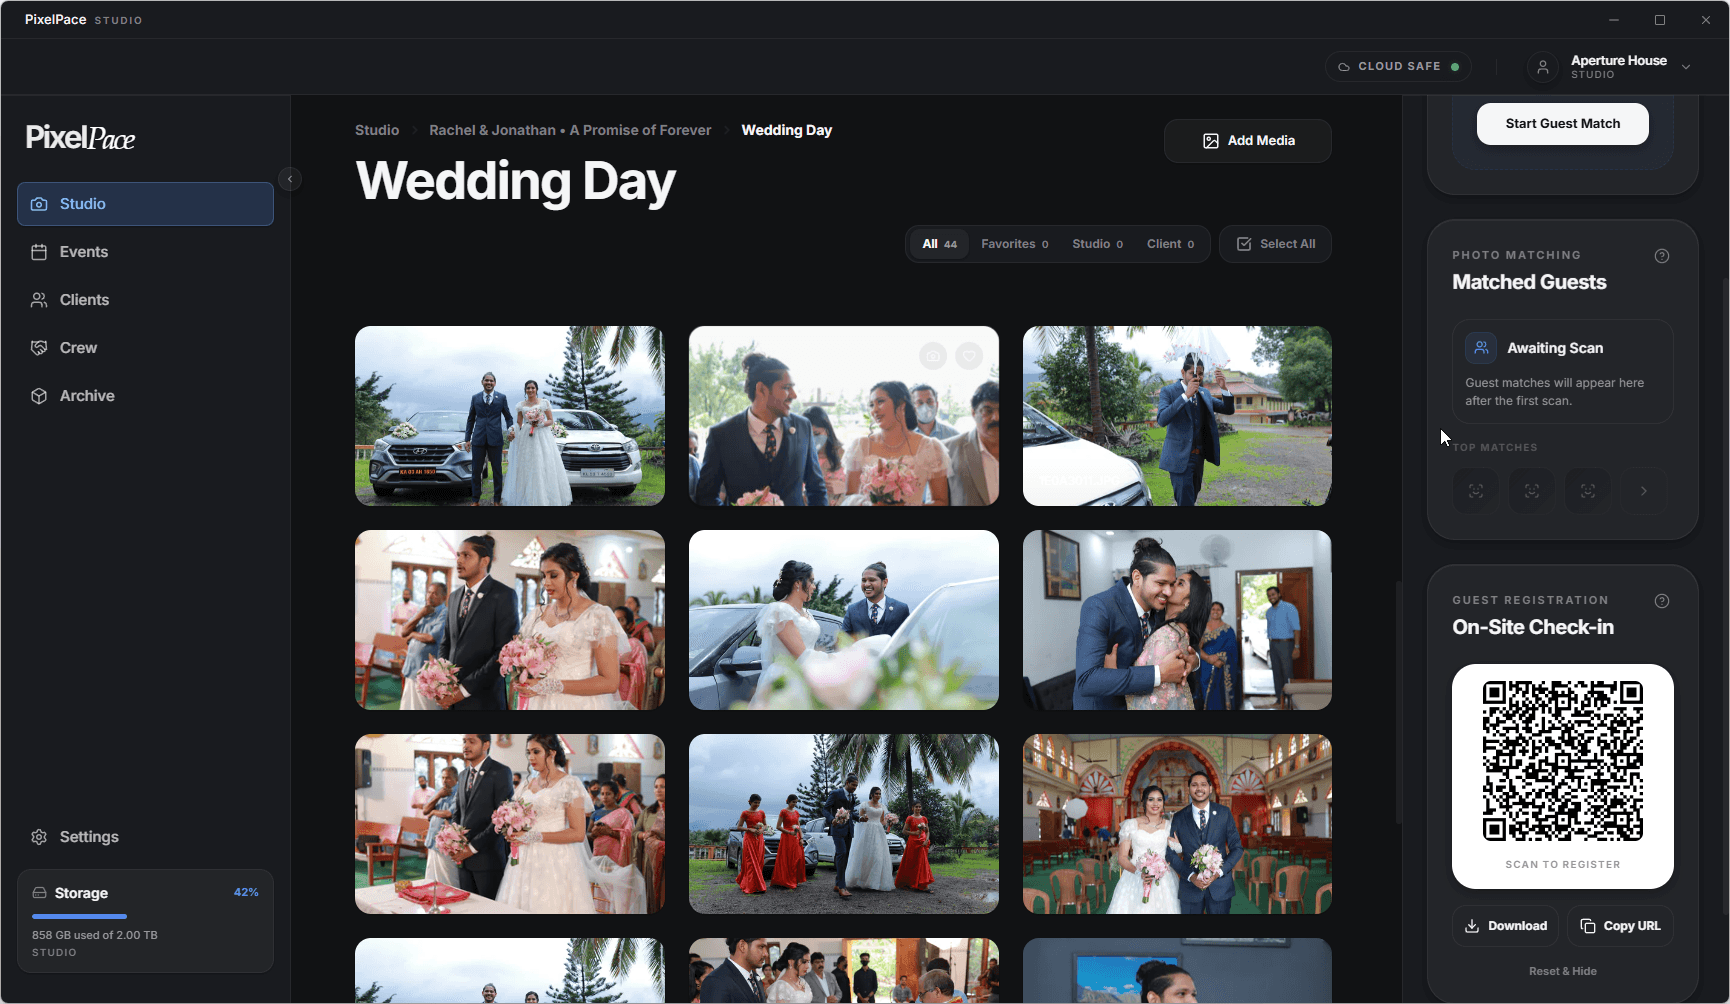Screen dimensions: 1730x1004
Task: Start Guest Match scan
Action: [1563, 124]
